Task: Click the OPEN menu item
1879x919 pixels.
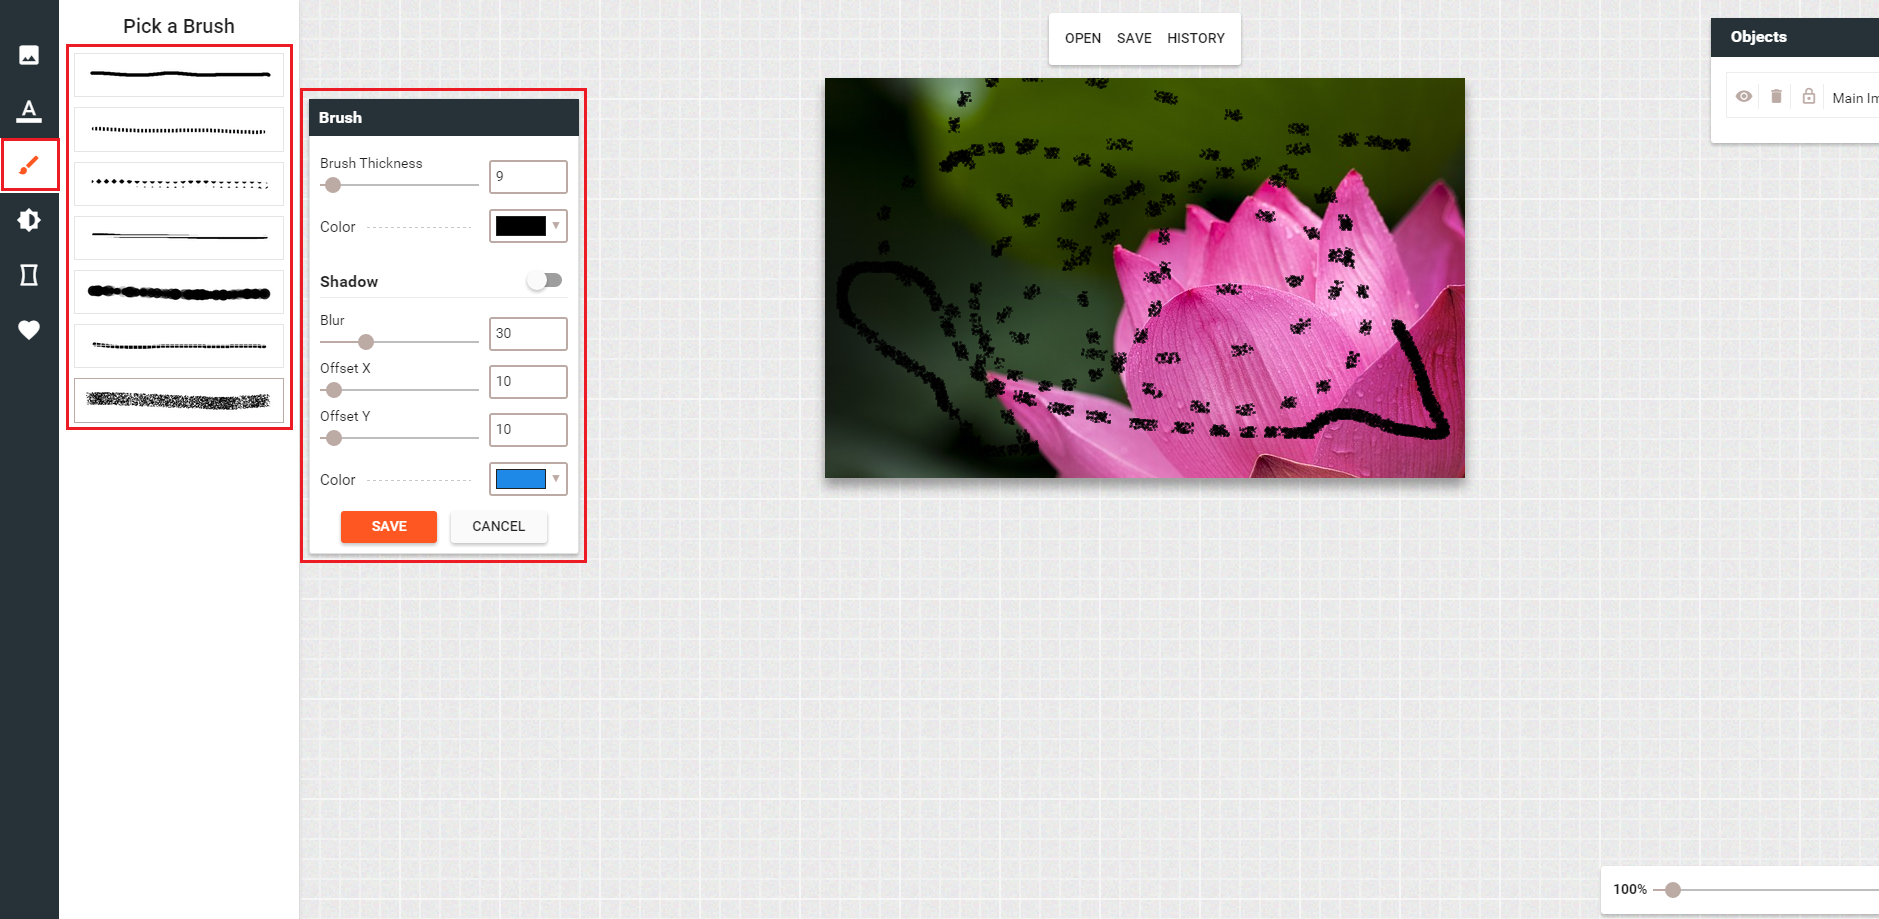Action: pyautogui.click(x=1082, y=38)
